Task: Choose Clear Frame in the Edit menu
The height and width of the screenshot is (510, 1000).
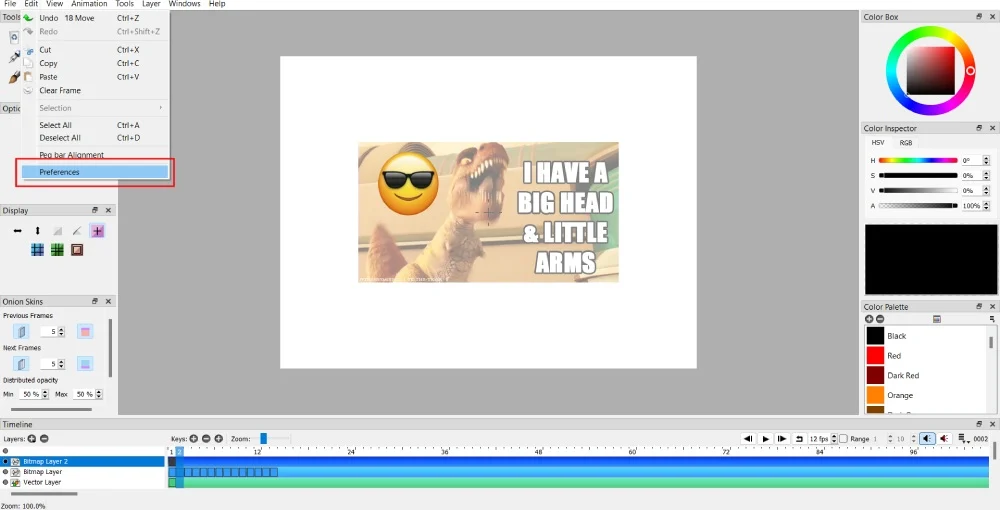Action: pyautogui.click(x=60, y=90)
